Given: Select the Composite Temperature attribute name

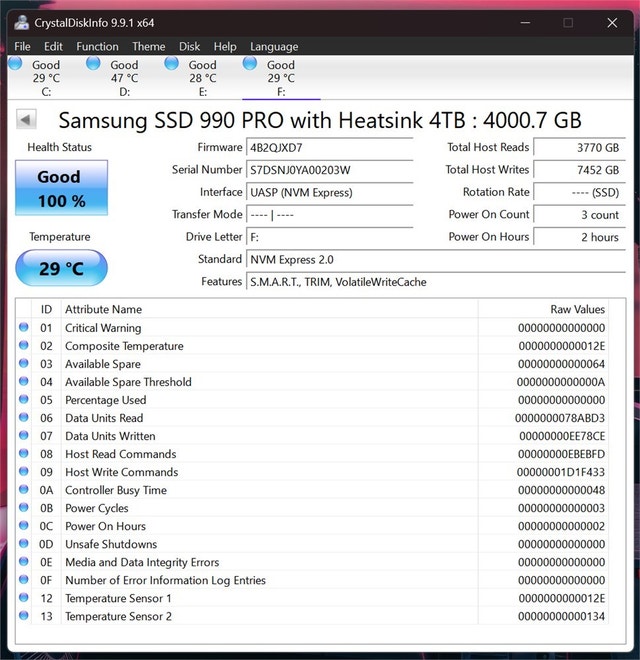Looking at the screenshot, I should point(124,346).
